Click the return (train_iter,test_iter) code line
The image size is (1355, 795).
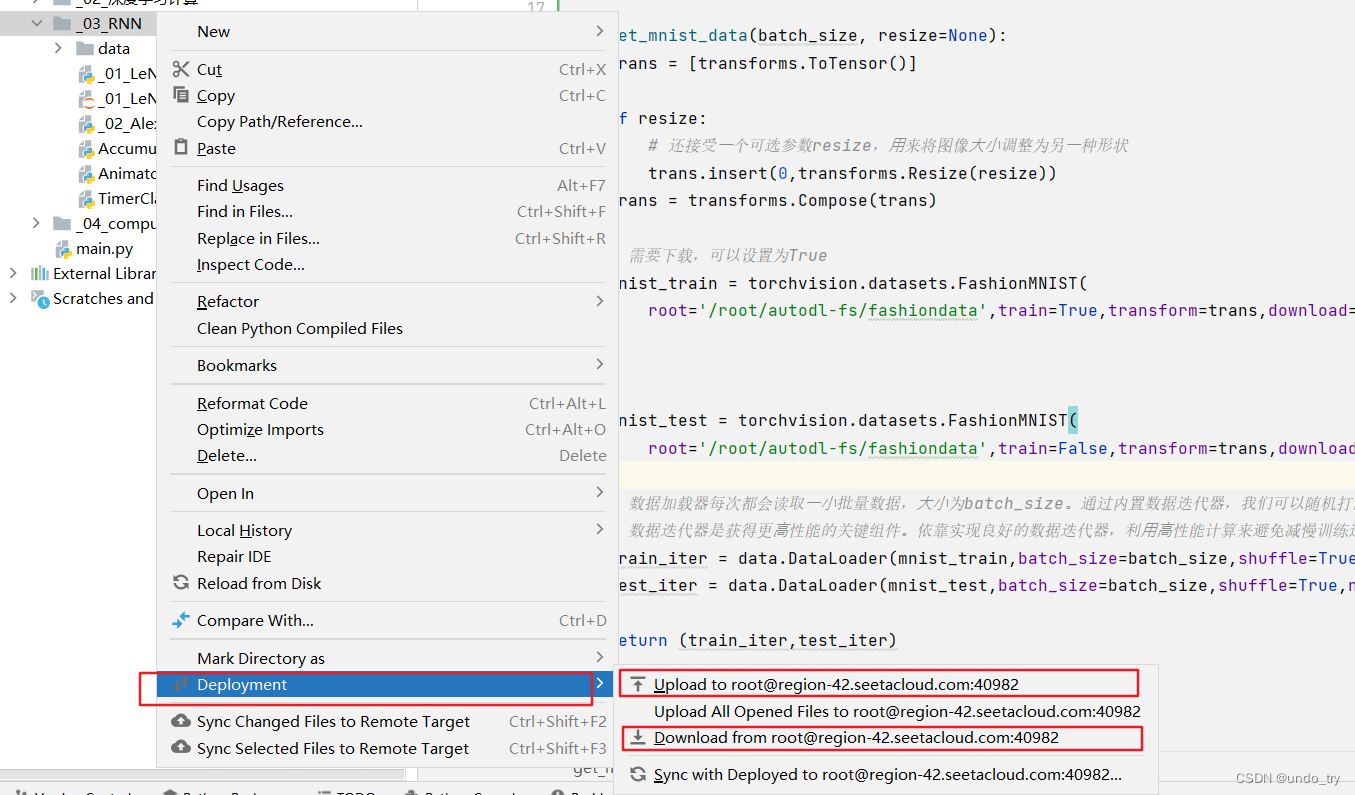(757, 640)
